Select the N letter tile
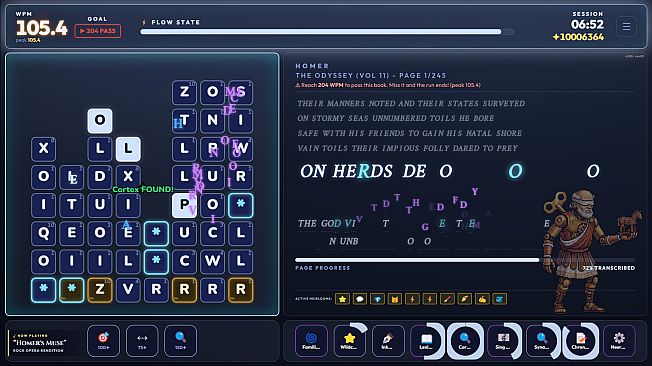Image resolution: width=652 pixels, height=366 pixels. (x=212, y=120)
